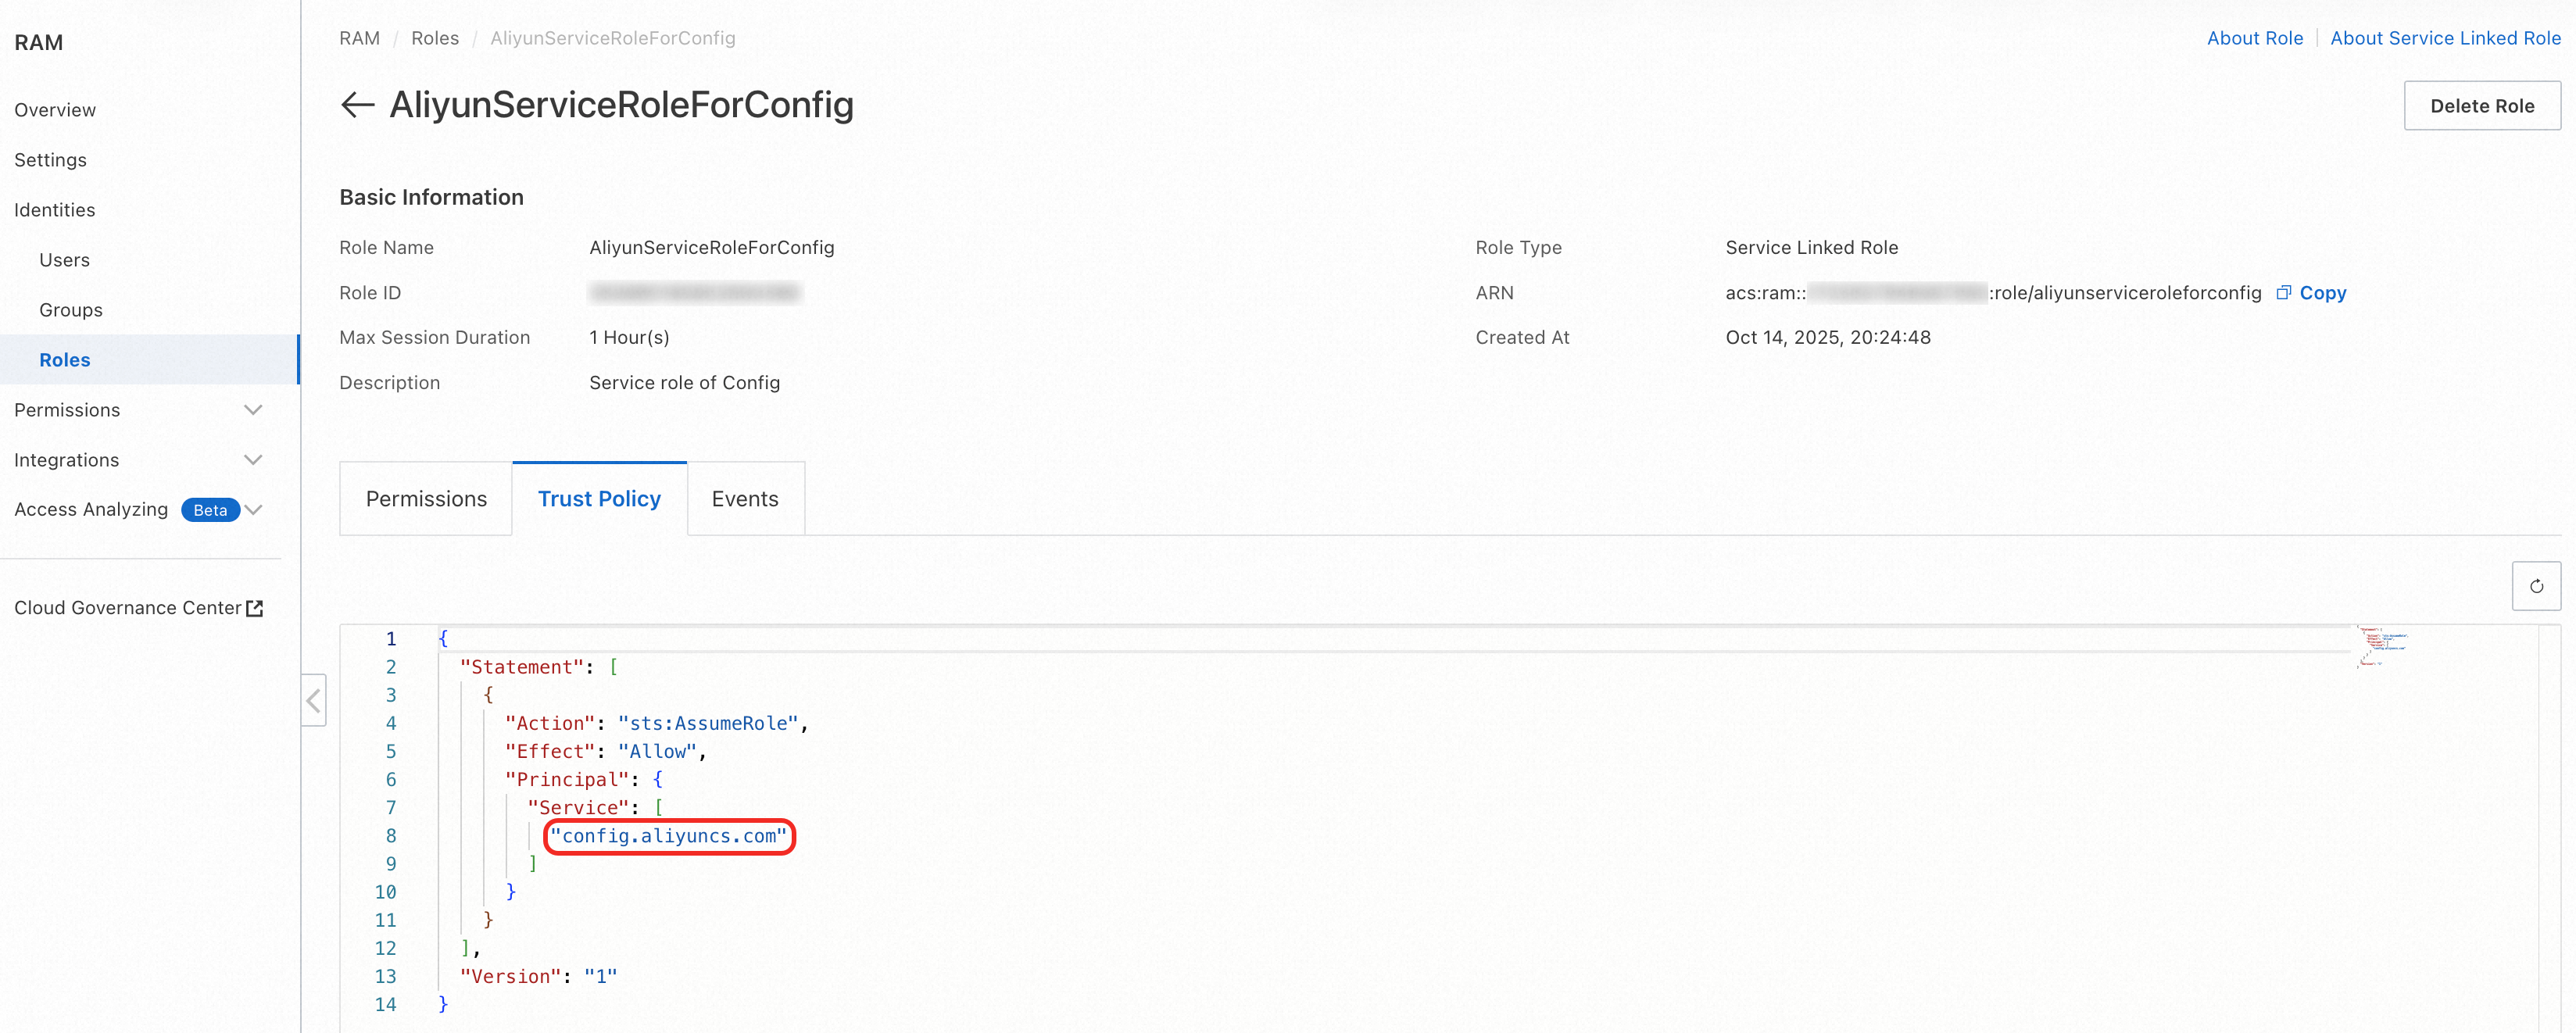The image size is (2576, 1033).
Task: Click the copy icon next to the ARN
Action: click(x=2283, y=293)
